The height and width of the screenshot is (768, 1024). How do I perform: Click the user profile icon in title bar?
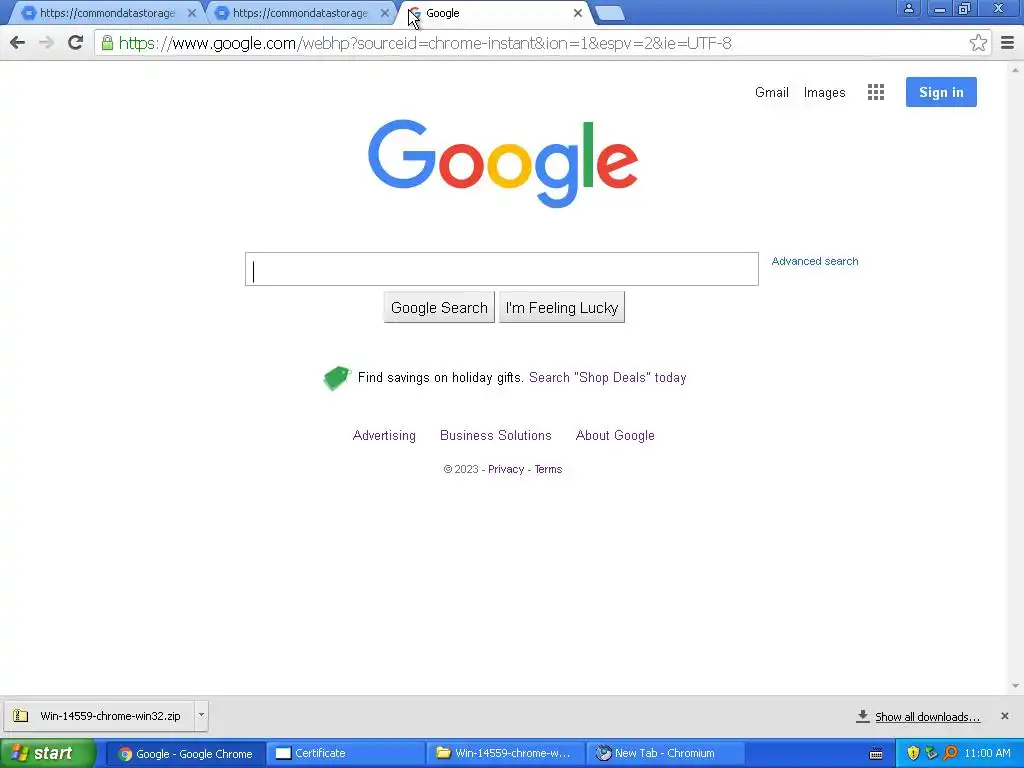pyautogui.click(x=908, y=8)
